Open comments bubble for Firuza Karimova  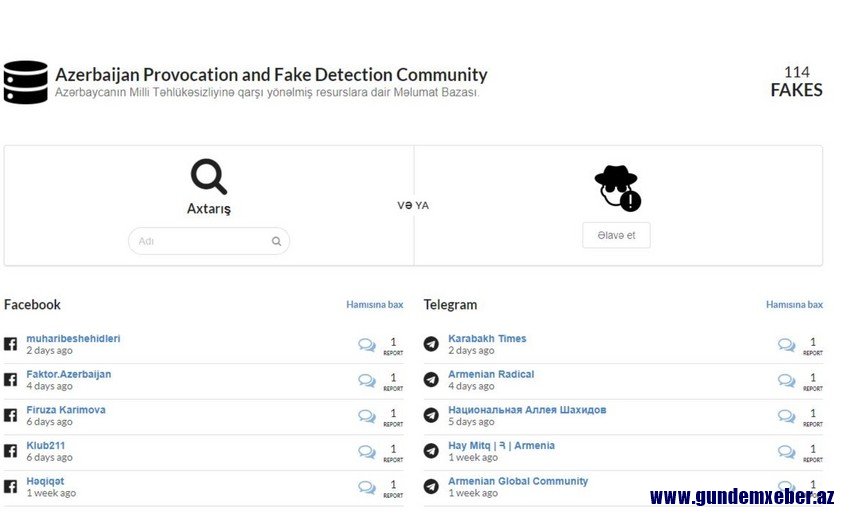(367, 416)
